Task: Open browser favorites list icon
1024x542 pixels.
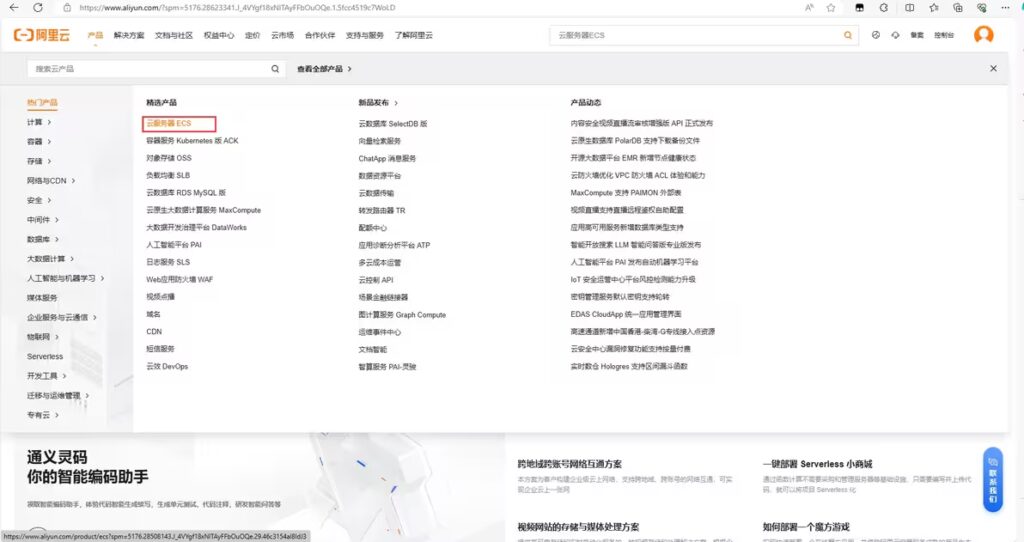Action: 934,8
